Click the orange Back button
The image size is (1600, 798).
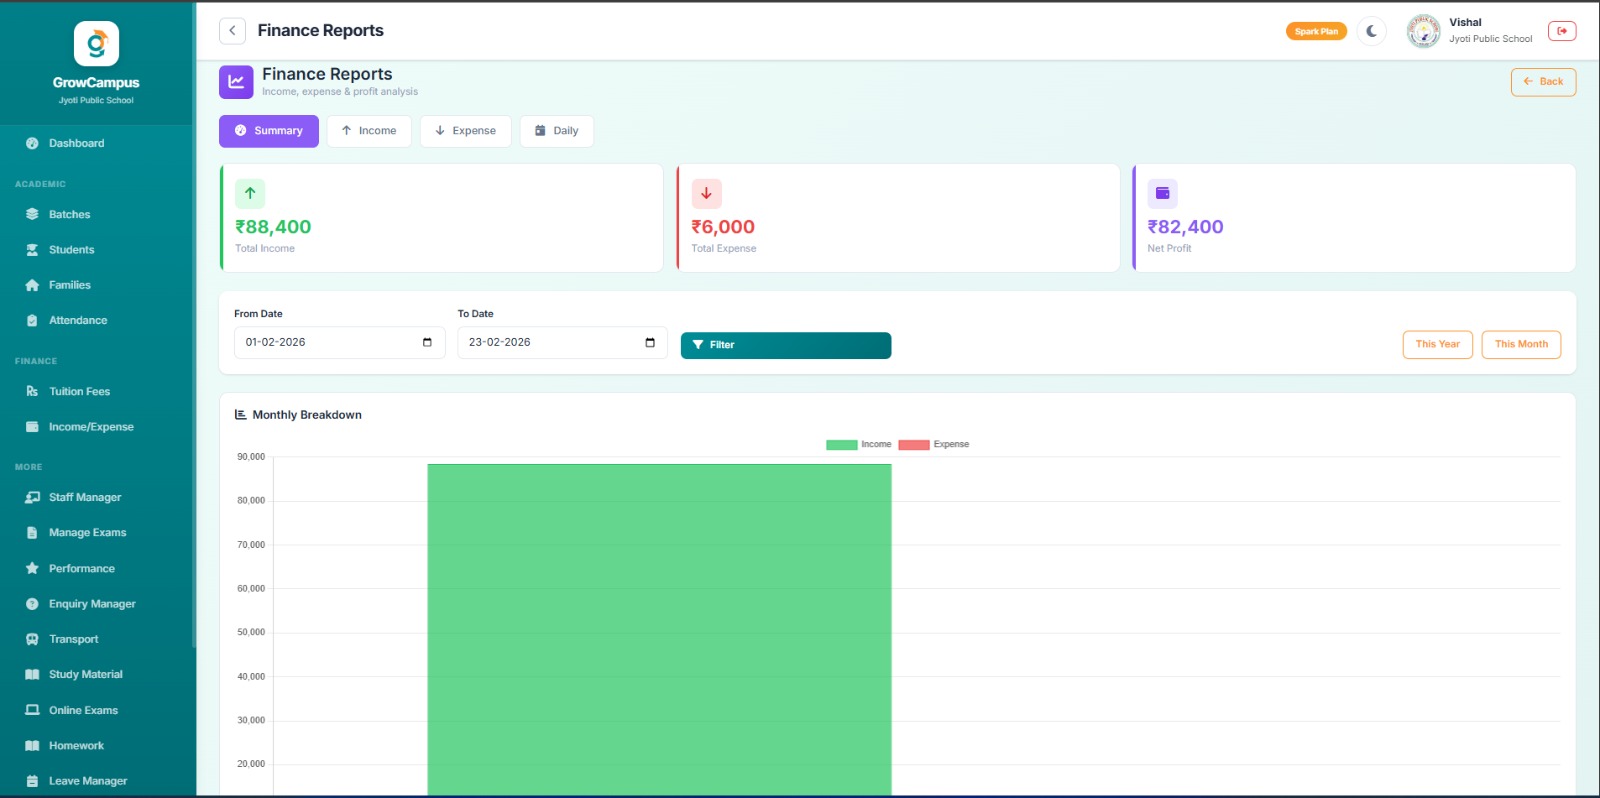coord(1542,82)
